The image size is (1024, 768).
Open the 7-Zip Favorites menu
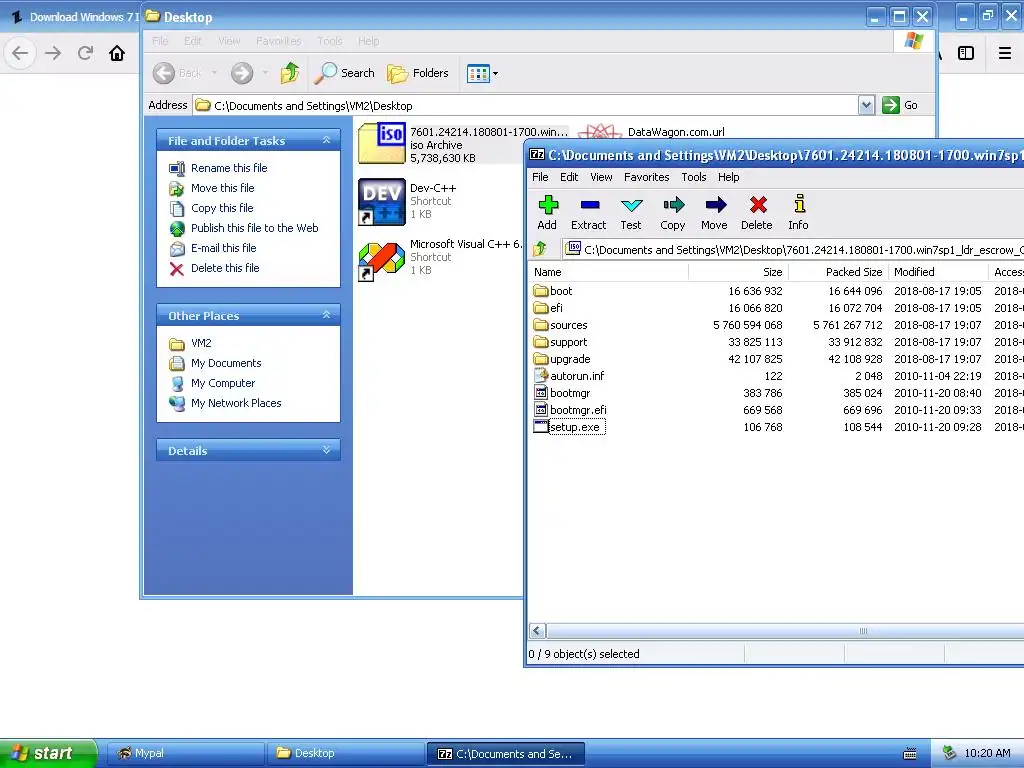tap(647, 177)
